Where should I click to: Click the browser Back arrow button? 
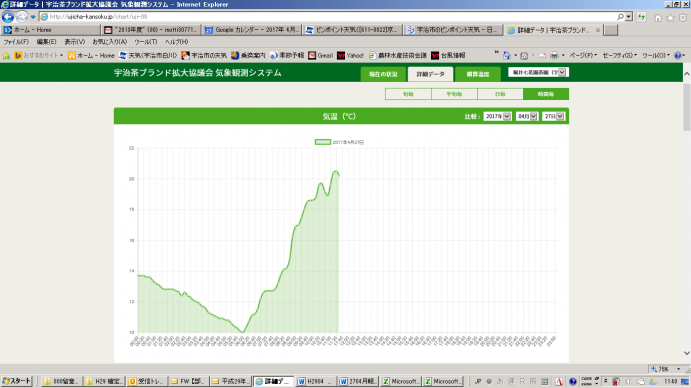[8, 17]
